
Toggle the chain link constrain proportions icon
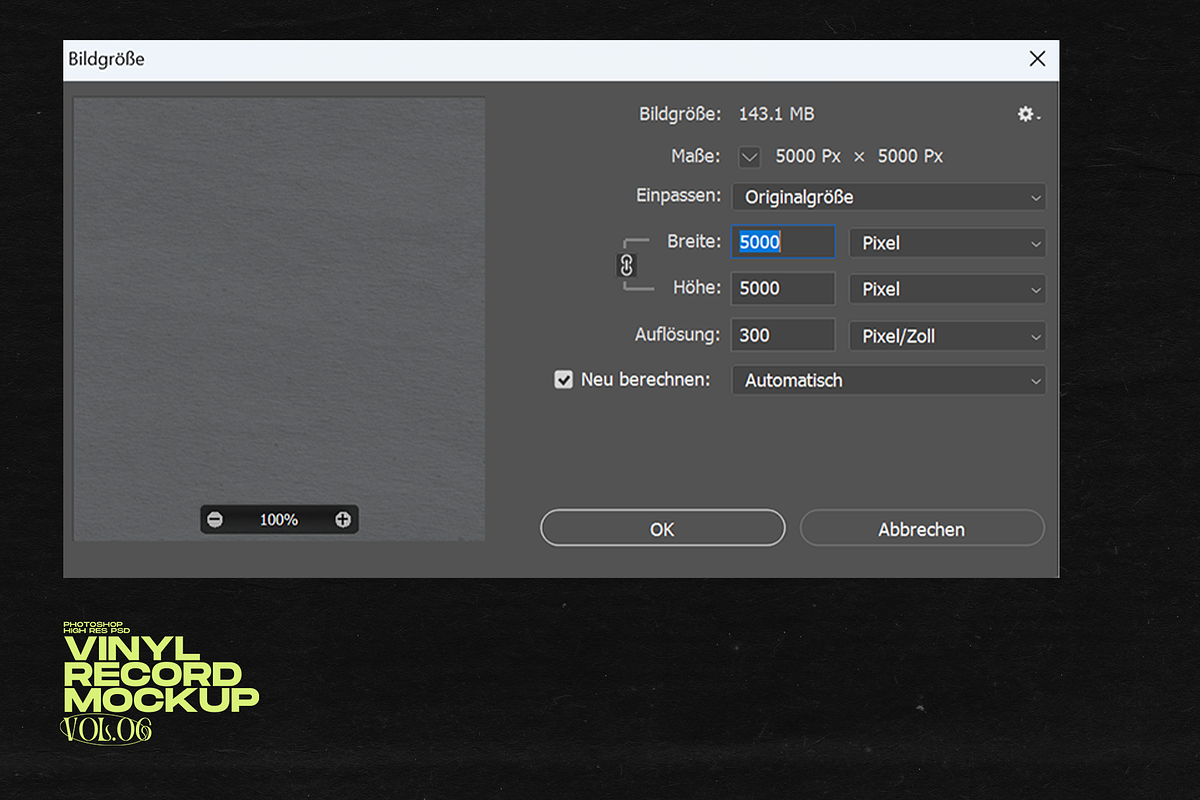tap(627, 265)
